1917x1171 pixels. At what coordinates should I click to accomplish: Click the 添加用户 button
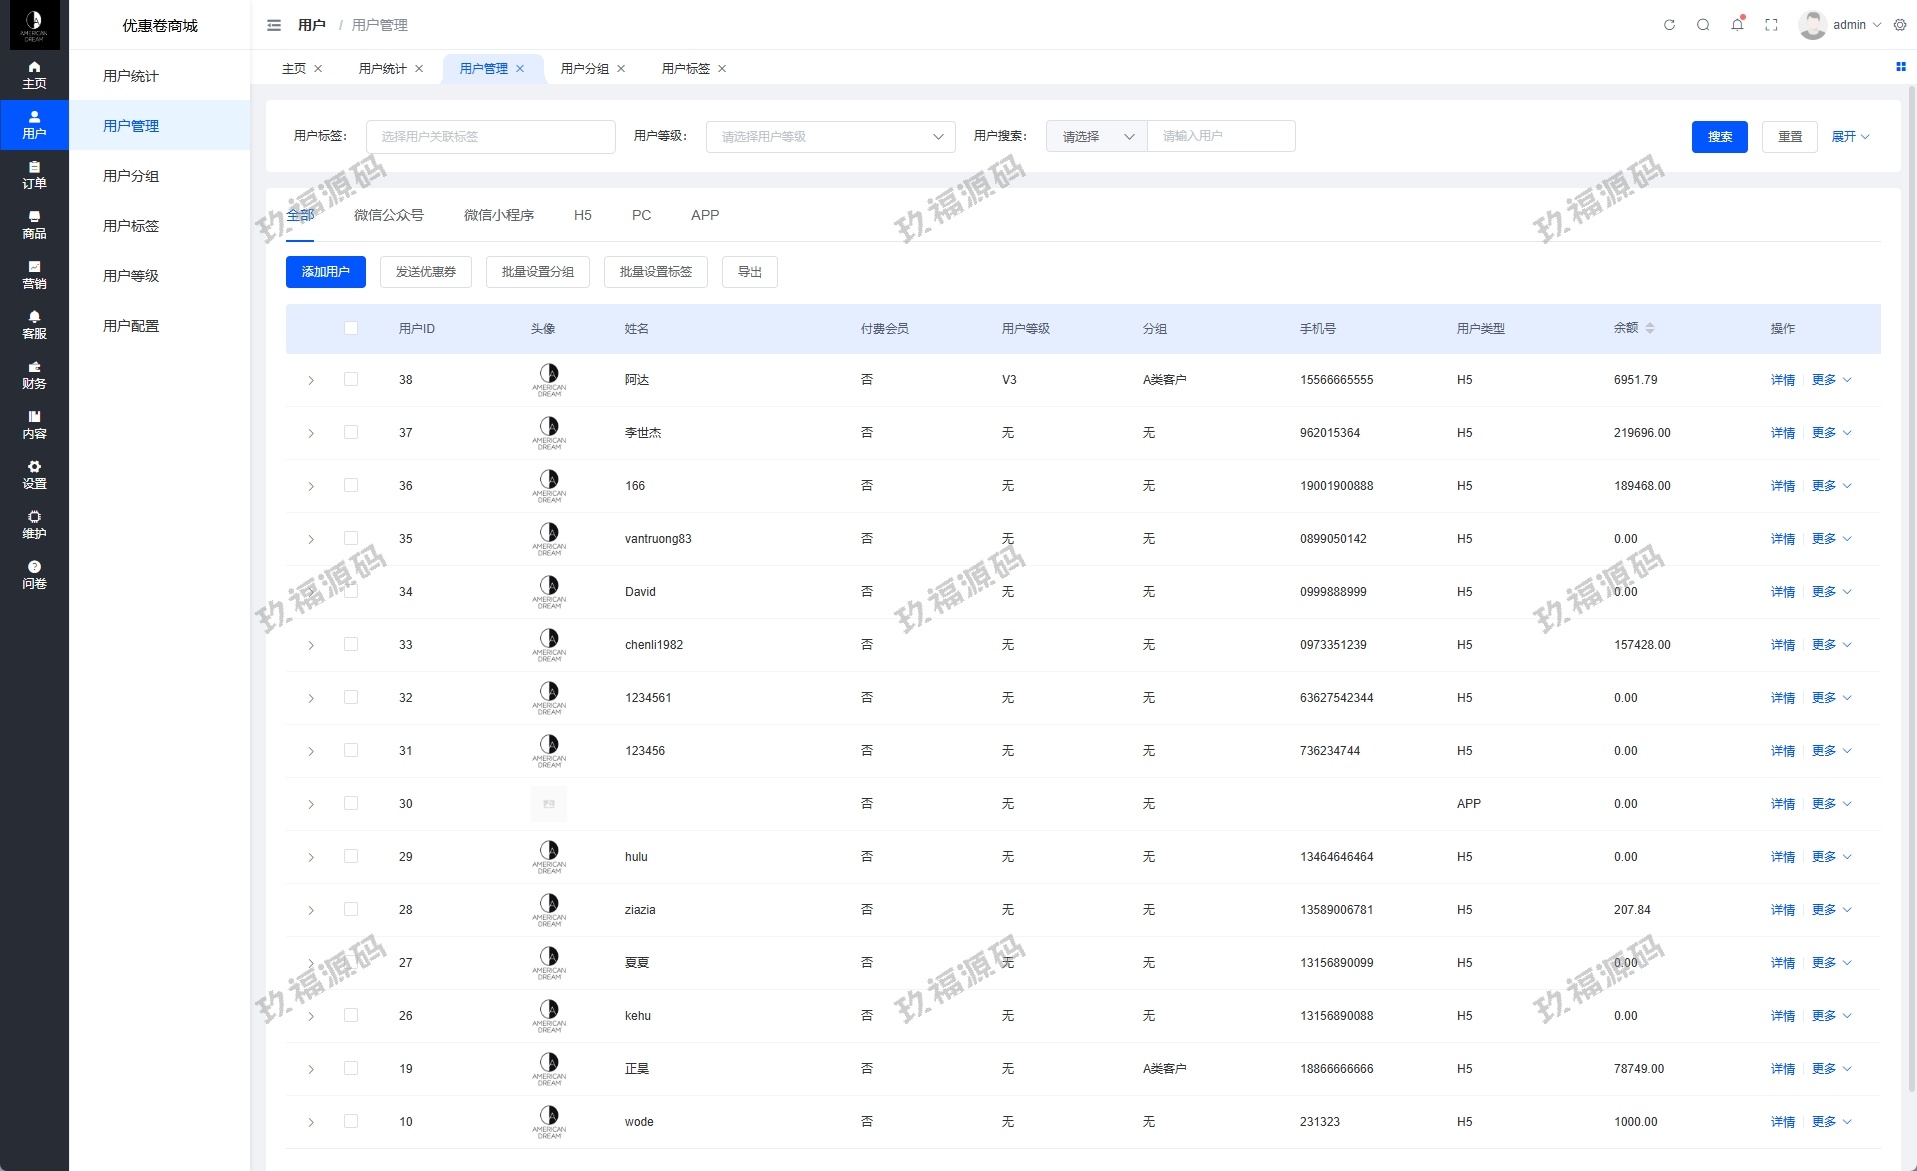325,272
